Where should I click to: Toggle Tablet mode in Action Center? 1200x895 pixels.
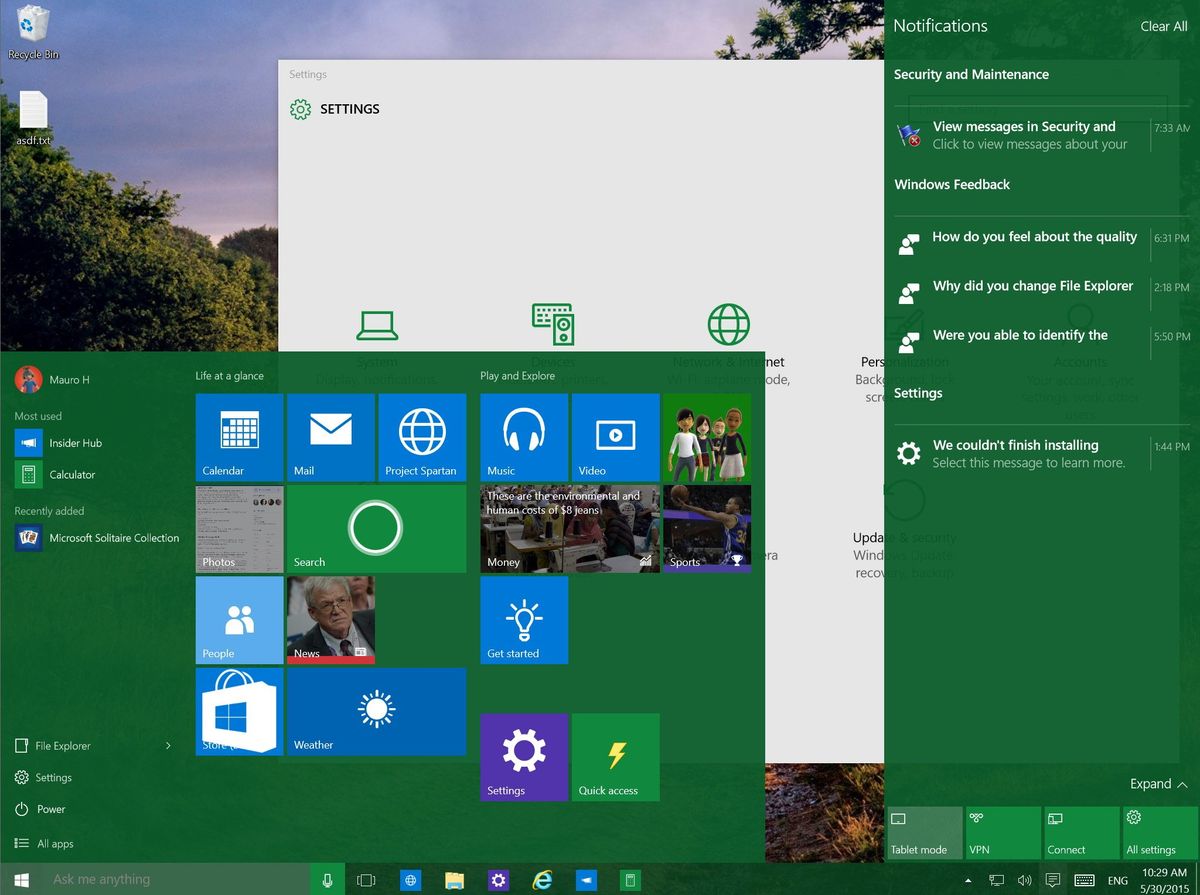[x=922, y=832]
